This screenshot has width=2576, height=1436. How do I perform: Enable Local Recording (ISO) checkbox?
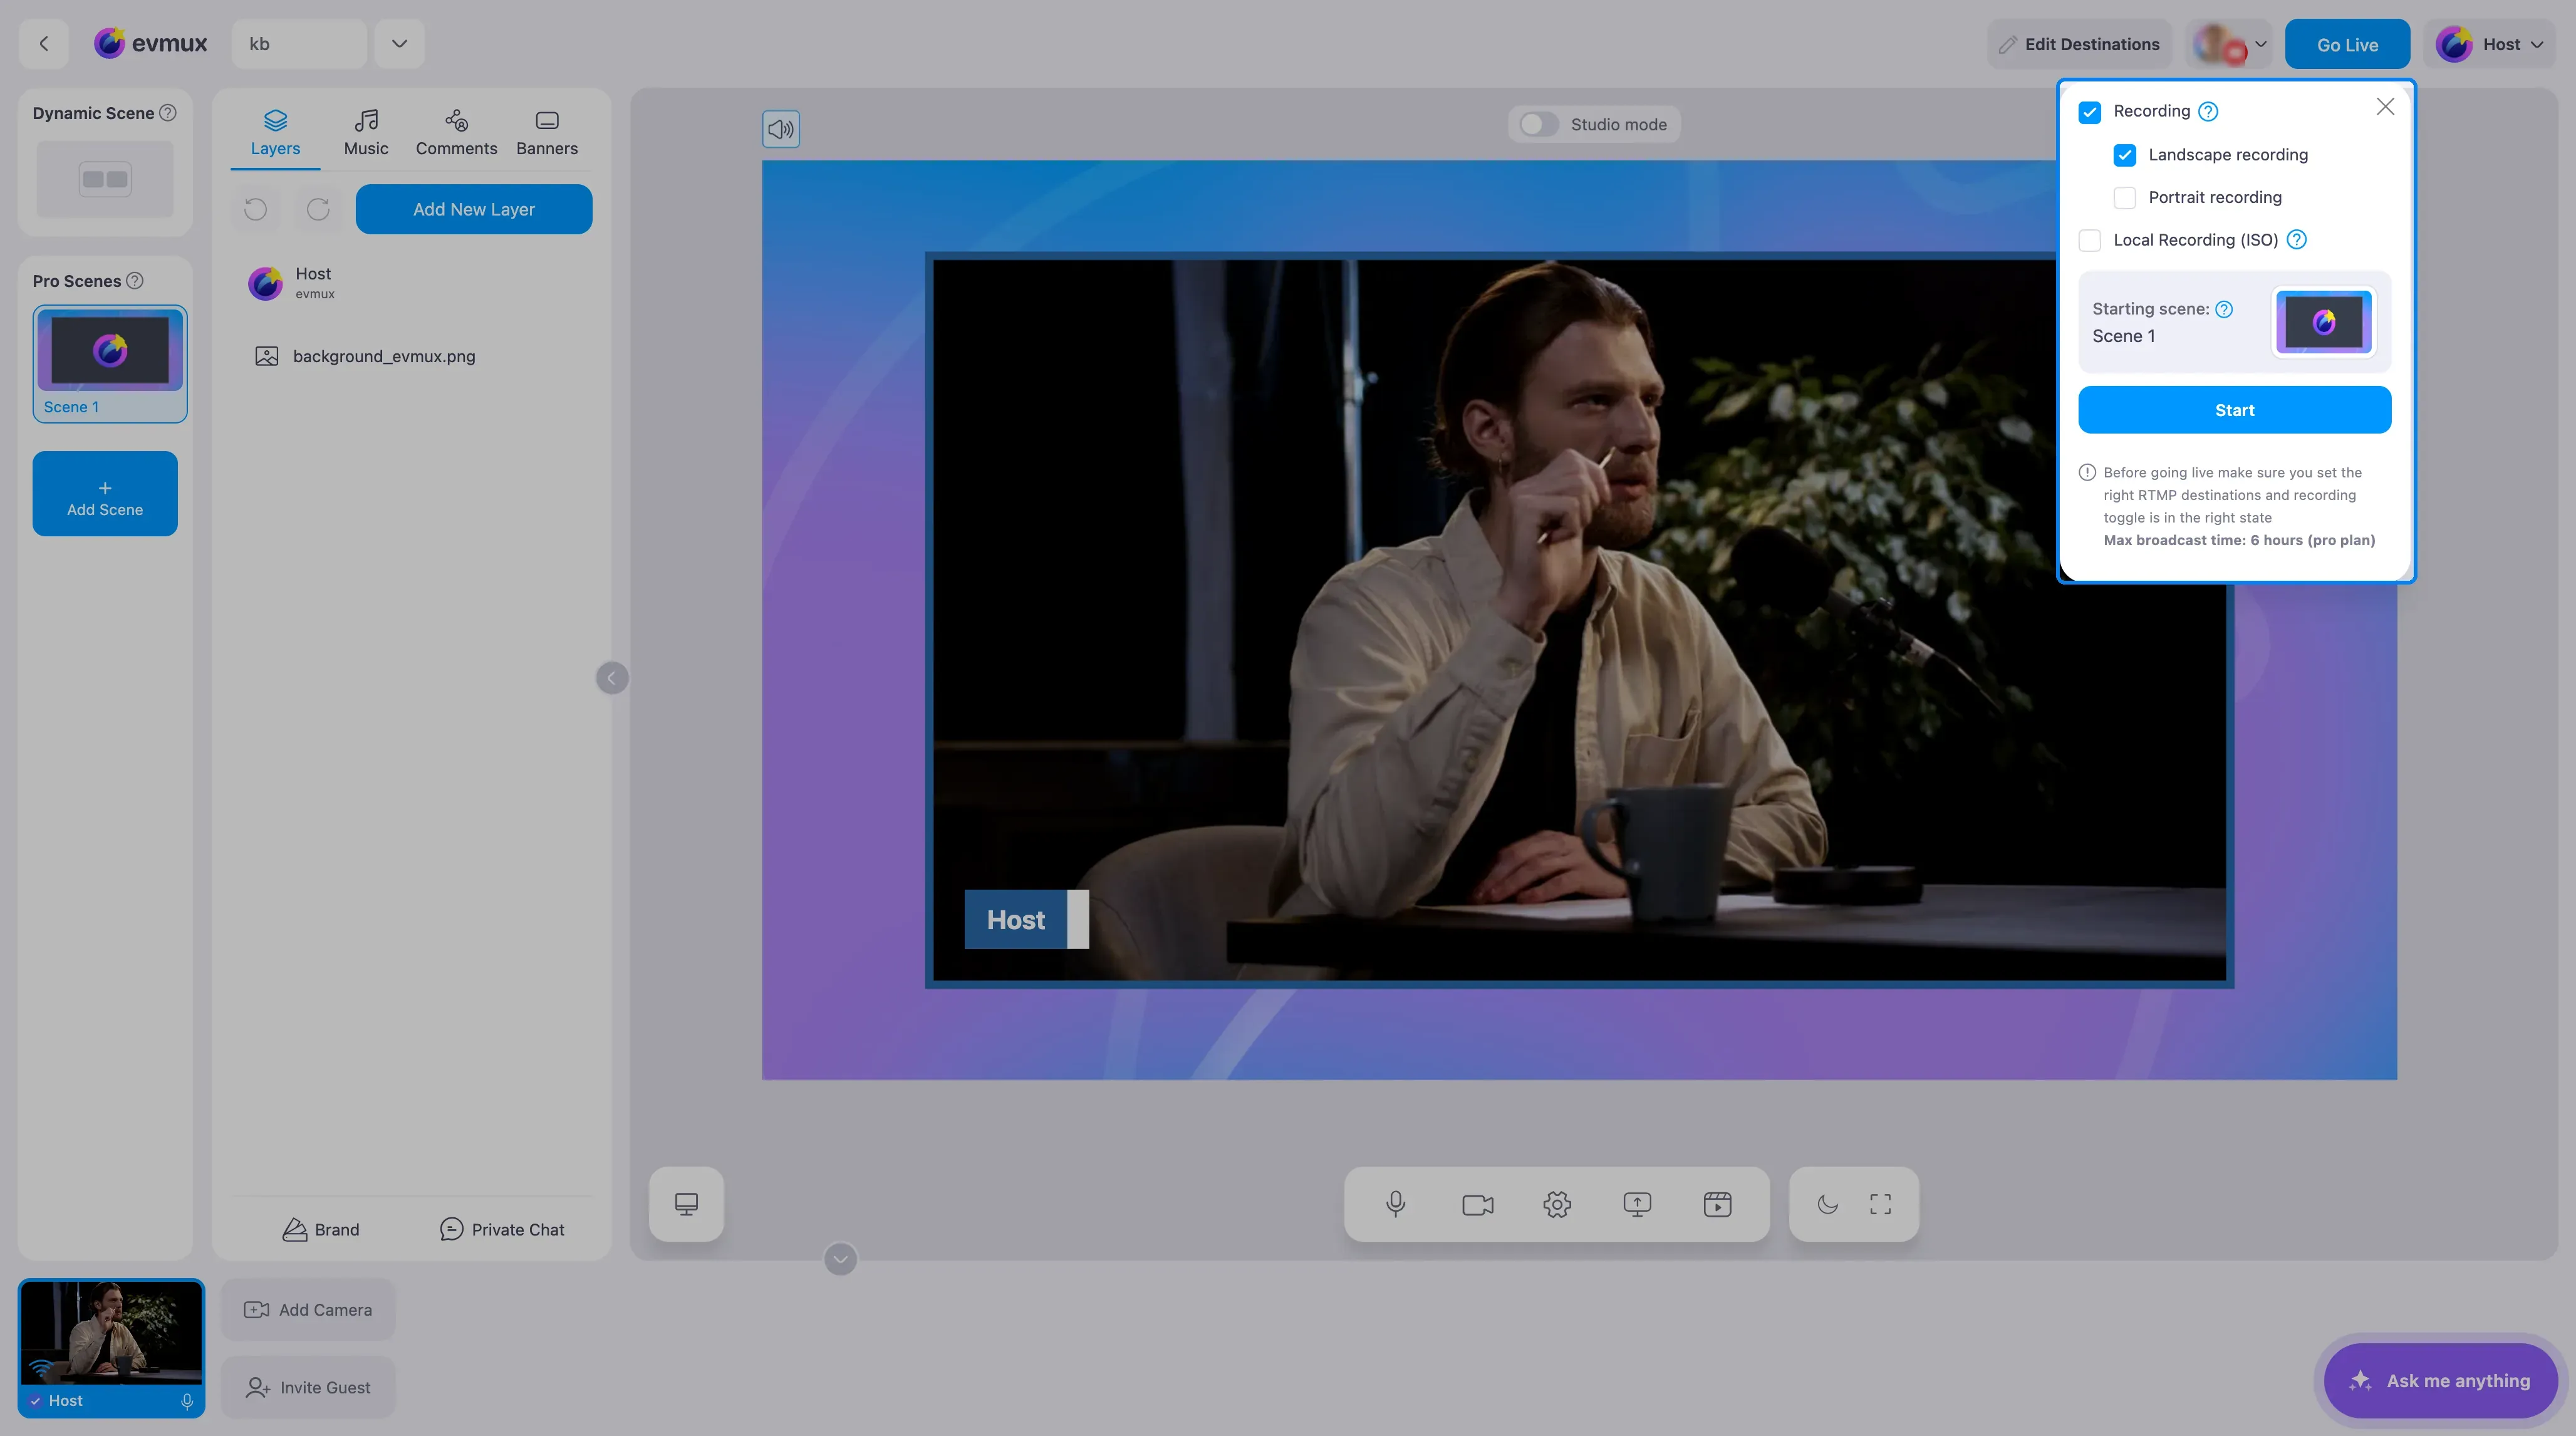2089,240
